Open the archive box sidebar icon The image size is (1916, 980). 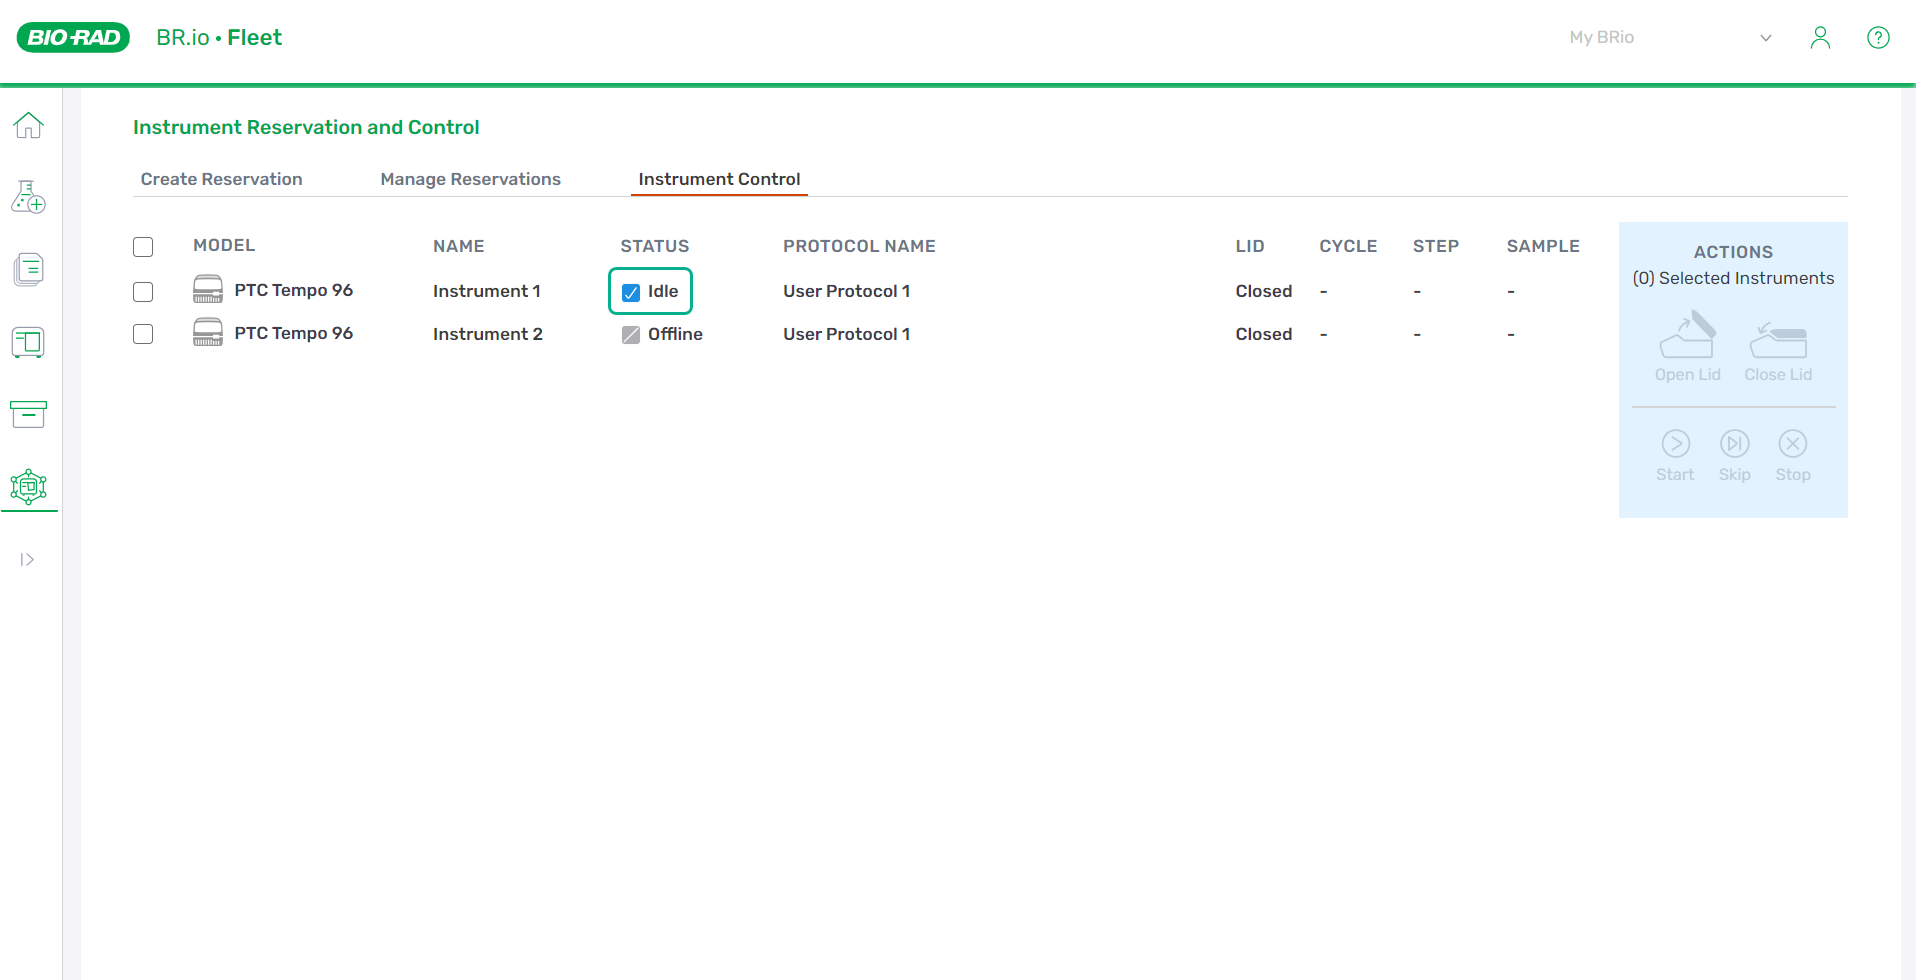(28, 414)
